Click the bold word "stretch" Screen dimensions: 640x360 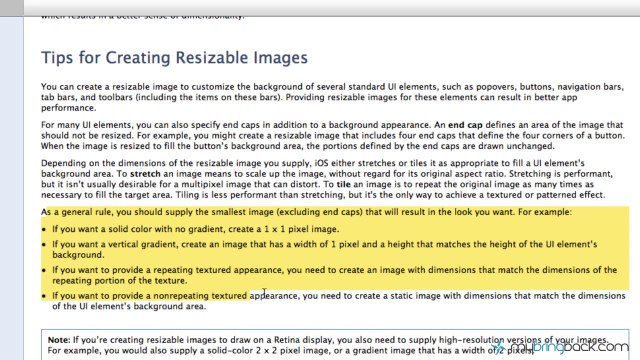[x=145, y=173]
